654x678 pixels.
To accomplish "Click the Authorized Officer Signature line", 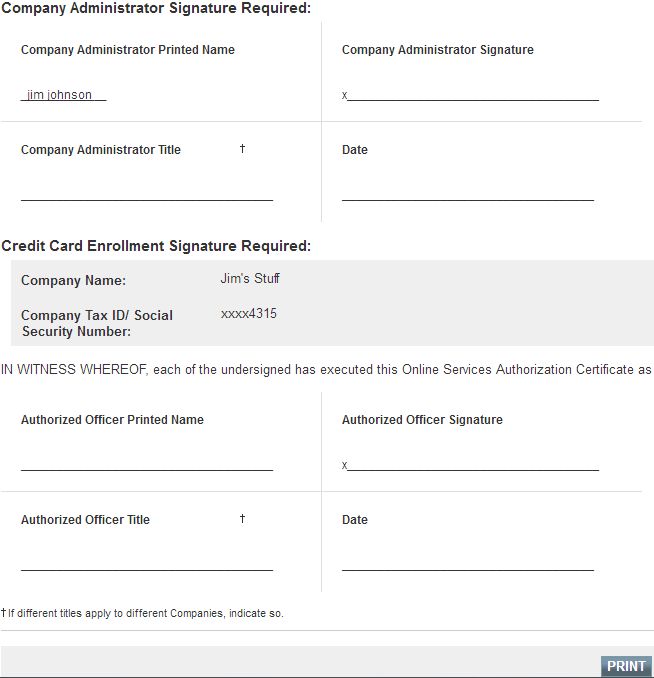I will (473, 470).
